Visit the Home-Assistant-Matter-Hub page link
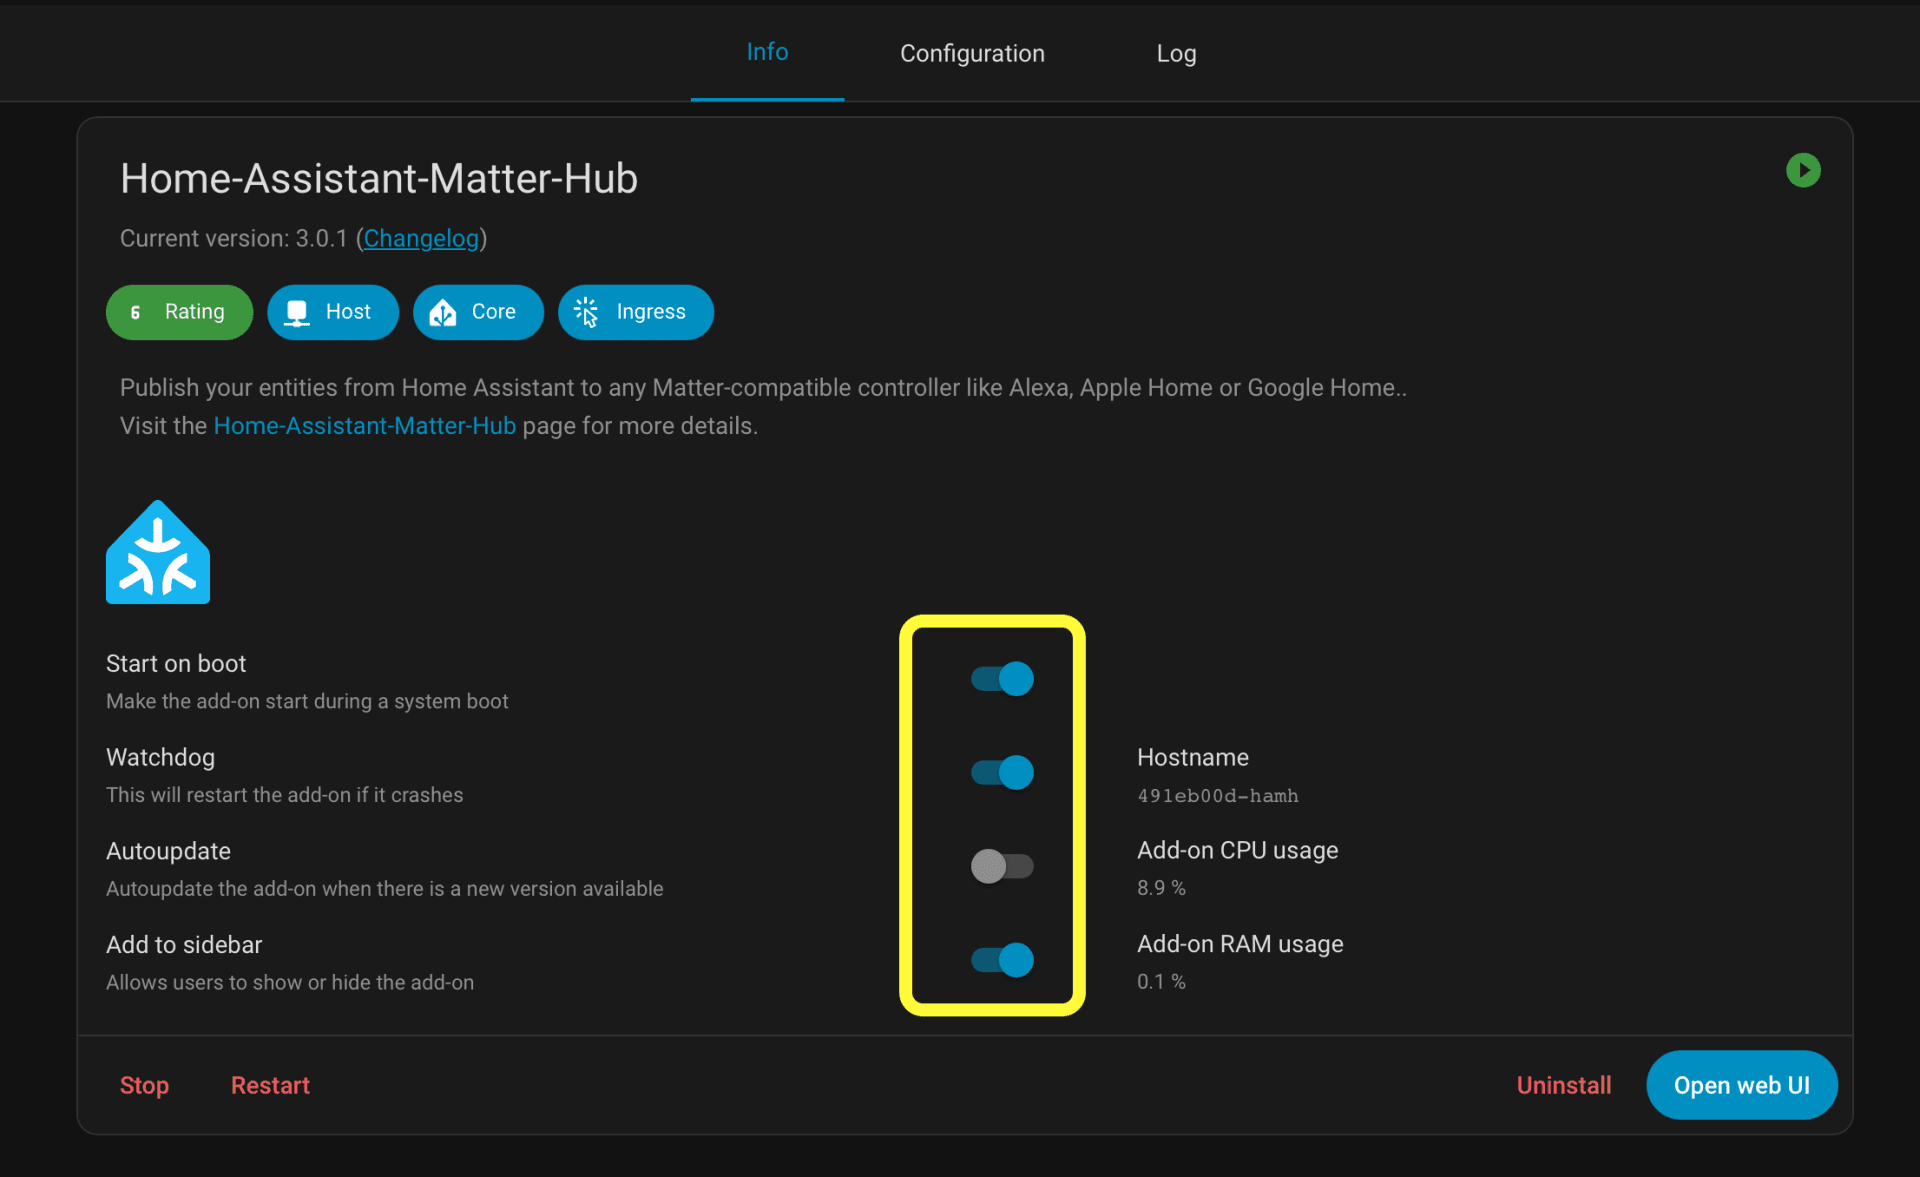 coord(364,426)
